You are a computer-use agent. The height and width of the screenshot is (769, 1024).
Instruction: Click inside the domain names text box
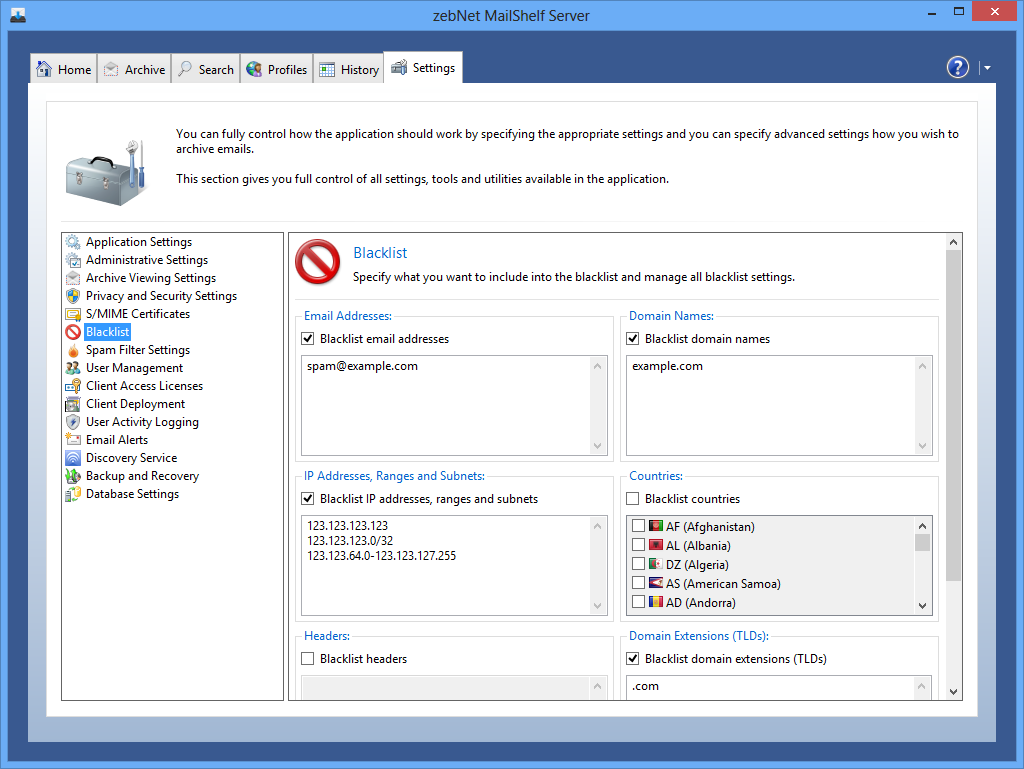coord(768,405)
